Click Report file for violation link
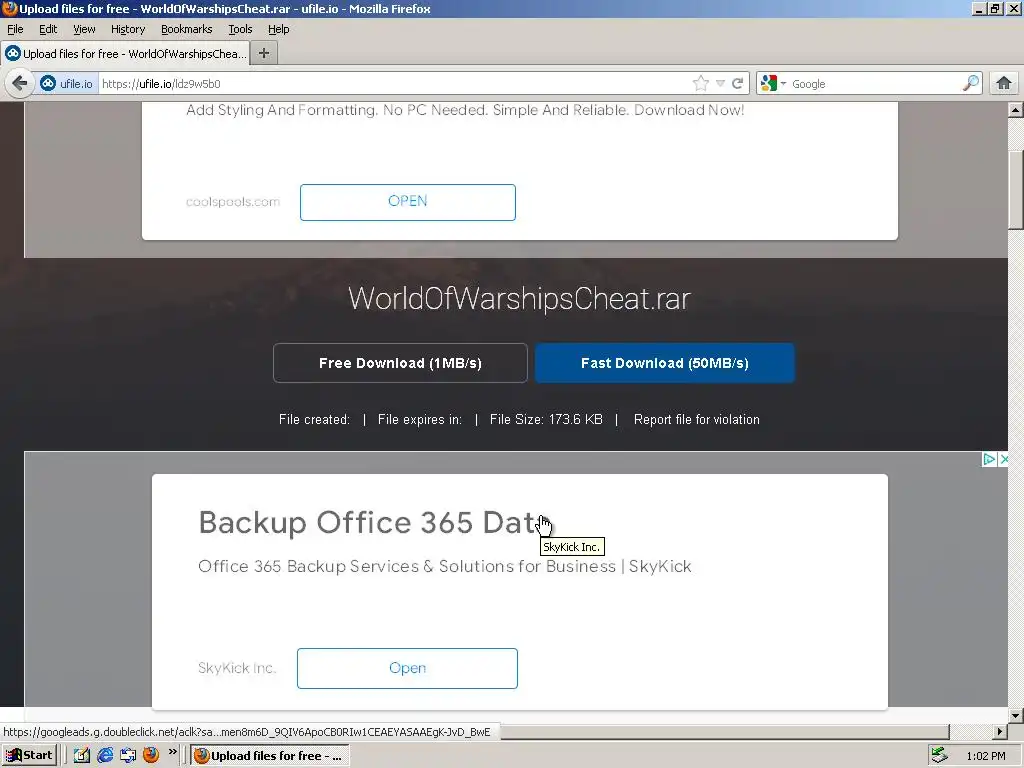This screenshot has width=1024, height=768. coord(697,419)
